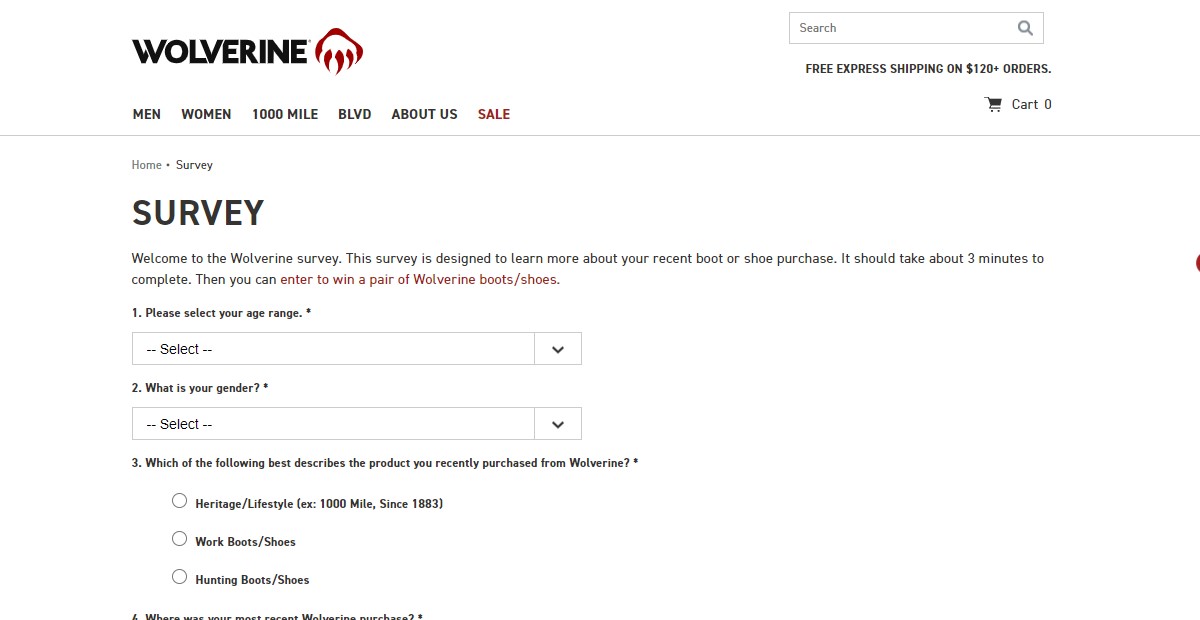
Task: Open the gender dropdown
Action: pyautogui.click(x=357, y=424)
